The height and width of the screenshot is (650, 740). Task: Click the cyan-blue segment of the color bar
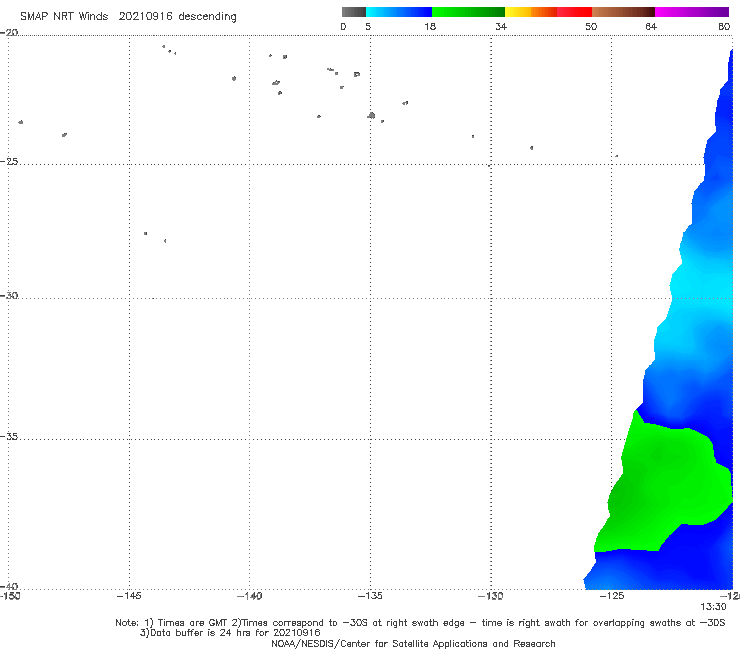399,12
